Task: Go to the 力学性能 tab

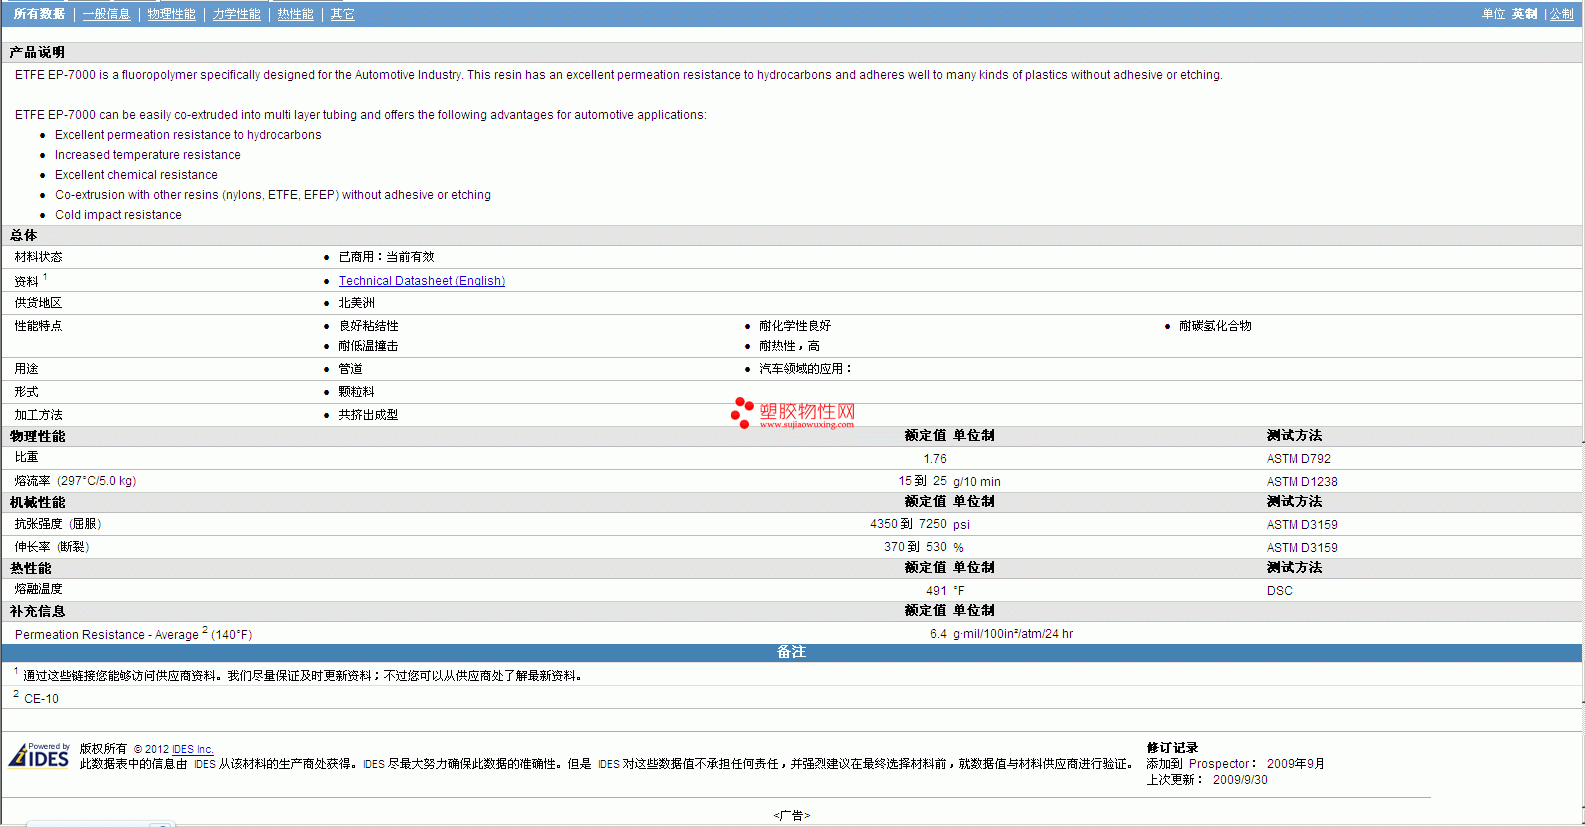Action: [236, 14]
